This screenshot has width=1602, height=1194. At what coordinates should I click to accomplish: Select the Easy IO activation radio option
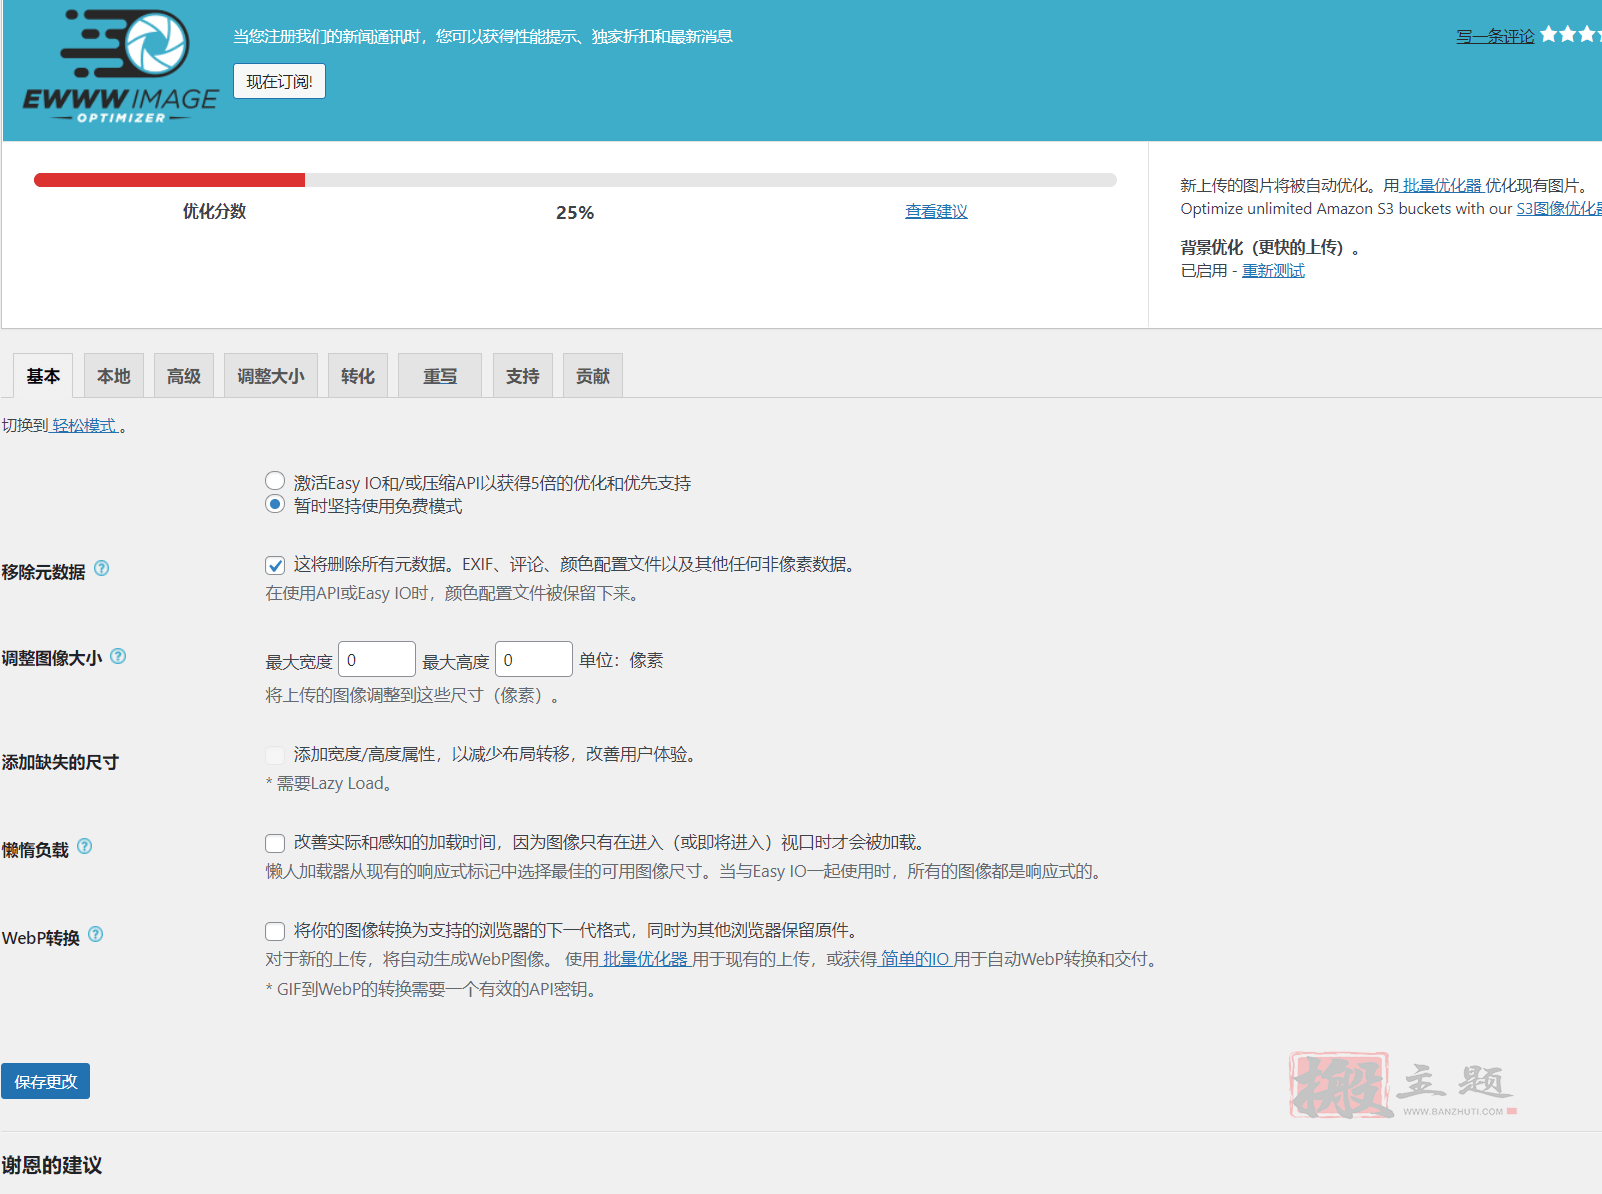tap(275, 481)
